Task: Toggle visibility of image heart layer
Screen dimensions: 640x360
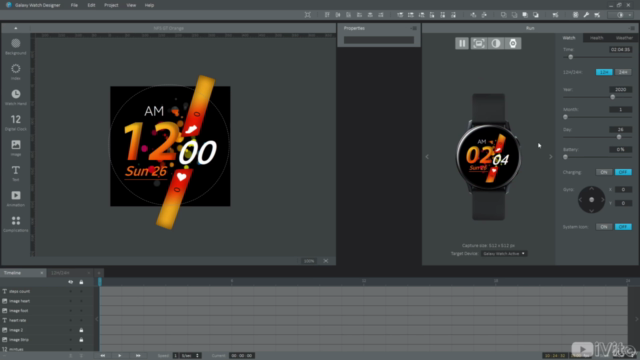Action: tap(71, 301)
